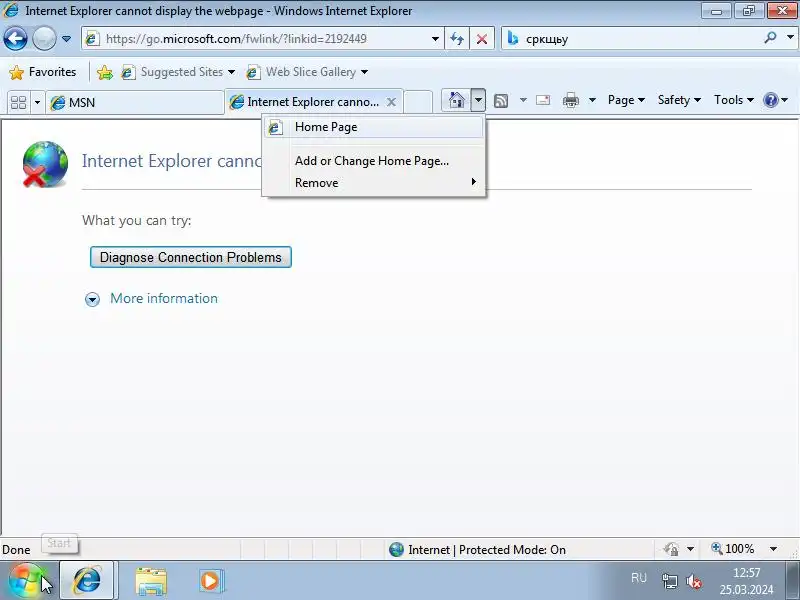Click the Read Mail envelope icon
Screen dimensions: 800x600
point(543,100)
